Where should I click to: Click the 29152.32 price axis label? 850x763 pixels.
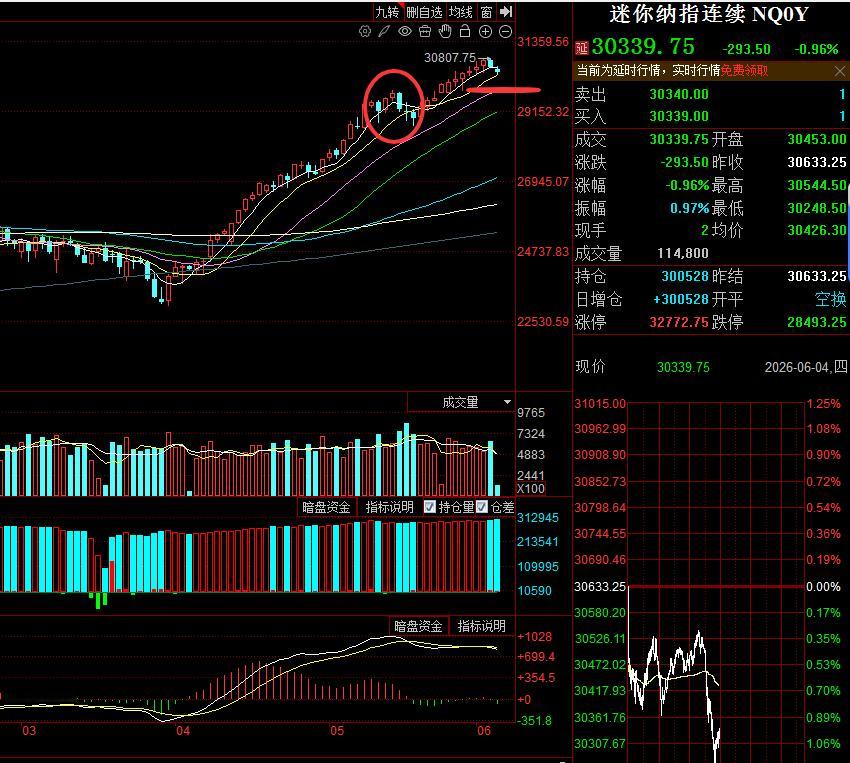(x=543, y=112)
